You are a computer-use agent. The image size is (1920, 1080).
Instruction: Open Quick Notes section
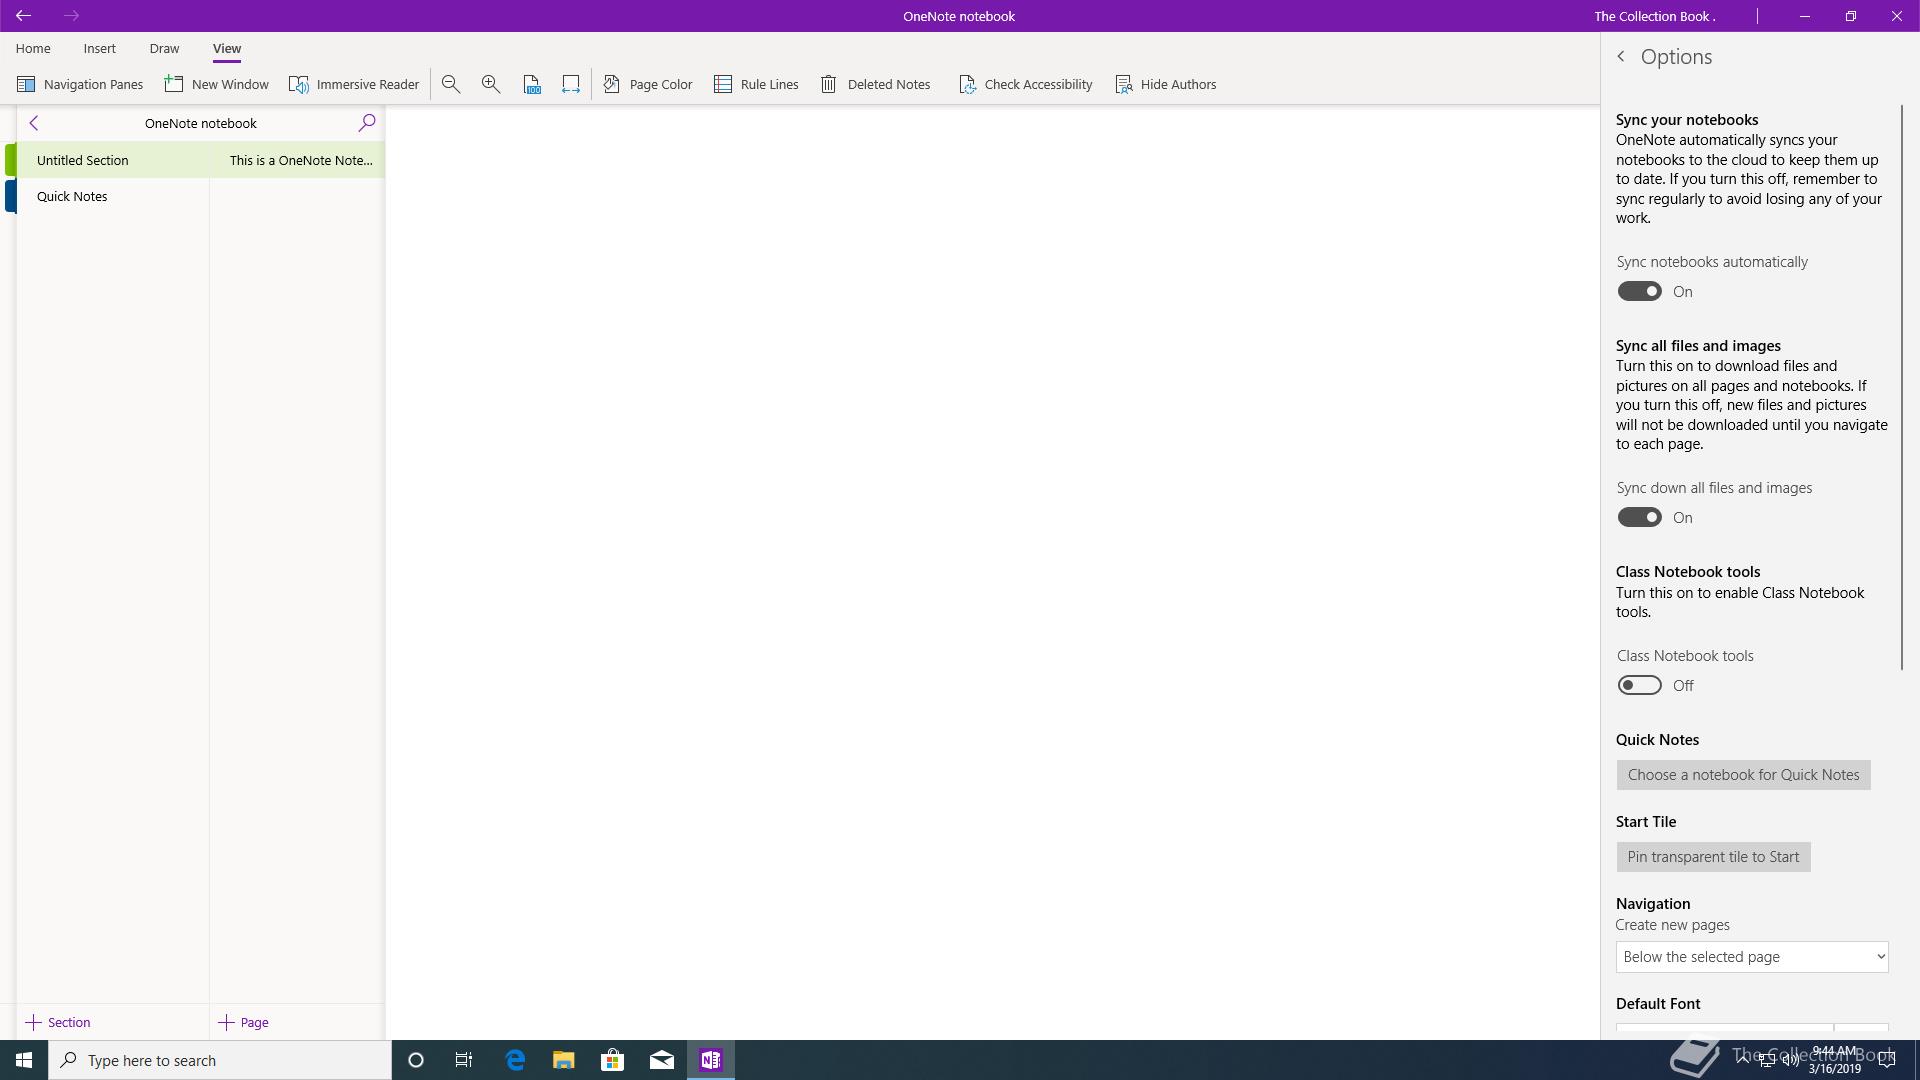[112, 196]
